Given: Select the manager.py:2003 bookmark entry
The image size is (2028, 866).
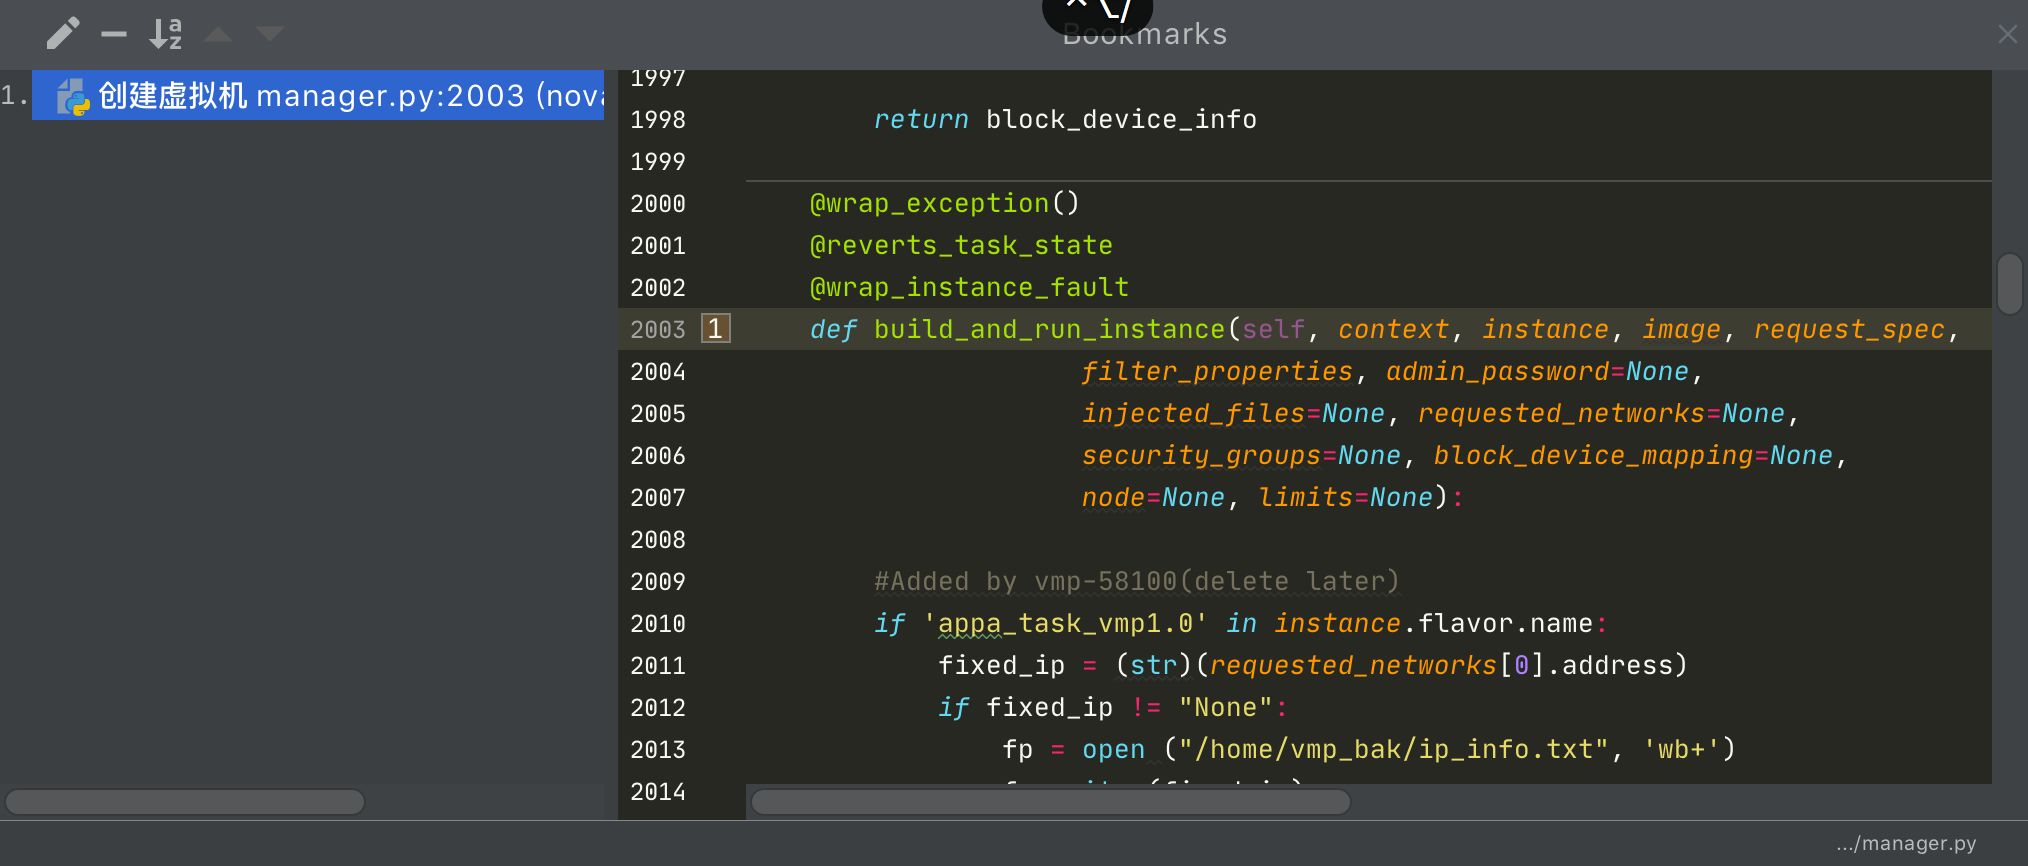Looking at the screenshot, I should point(318,95).
